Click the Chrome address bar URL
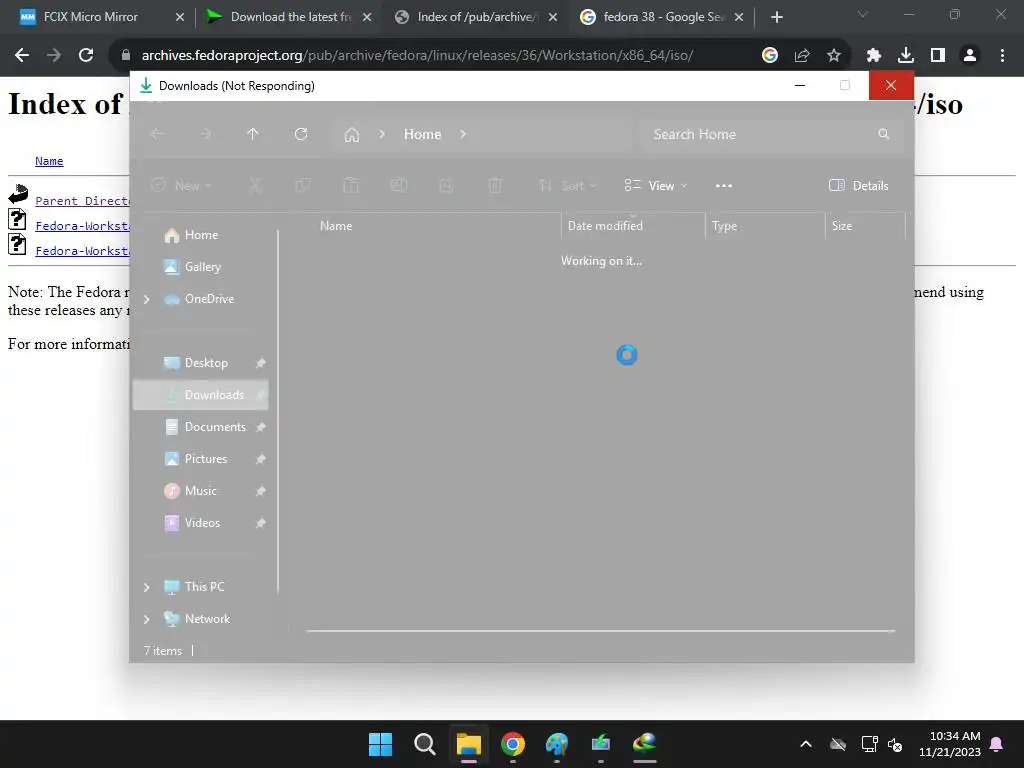This screenshot has height=768, width=1024. [417, 56]
